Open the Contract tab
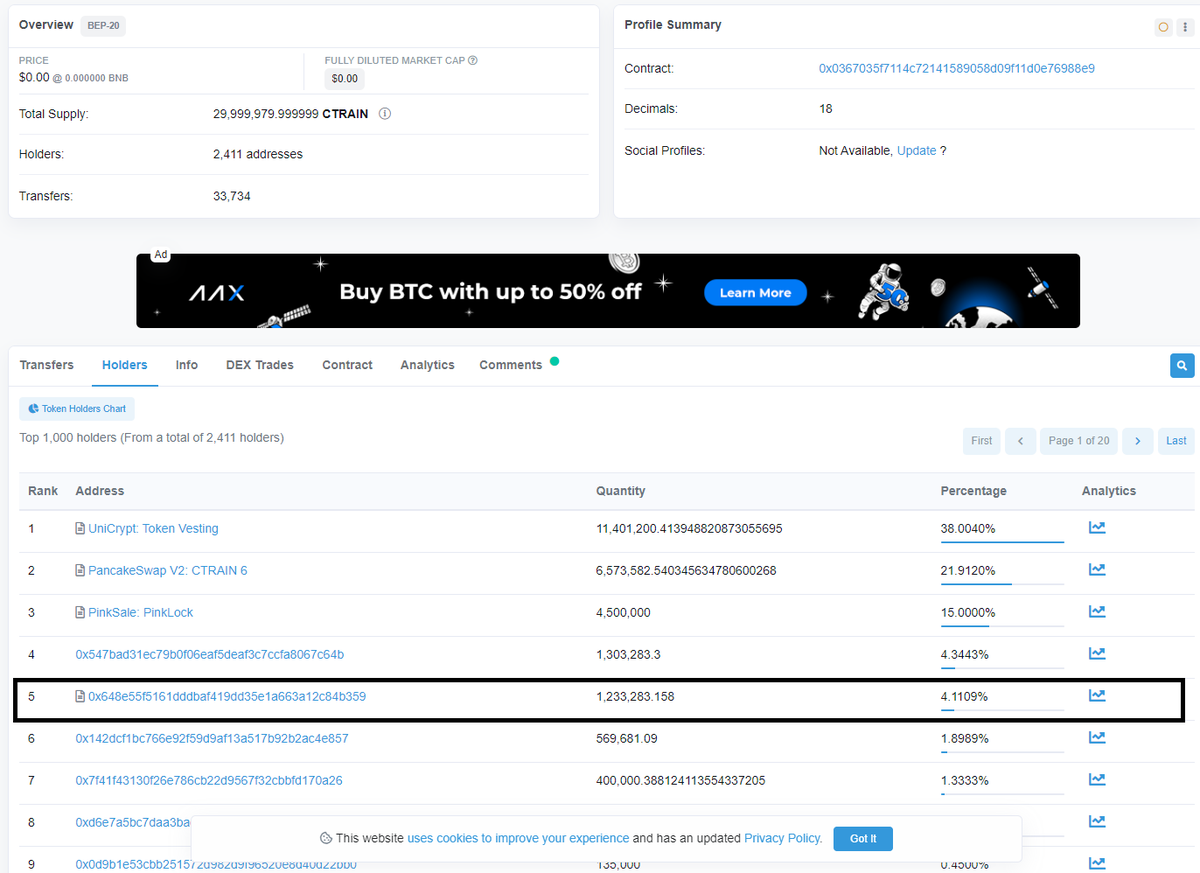 click(347, 364)
